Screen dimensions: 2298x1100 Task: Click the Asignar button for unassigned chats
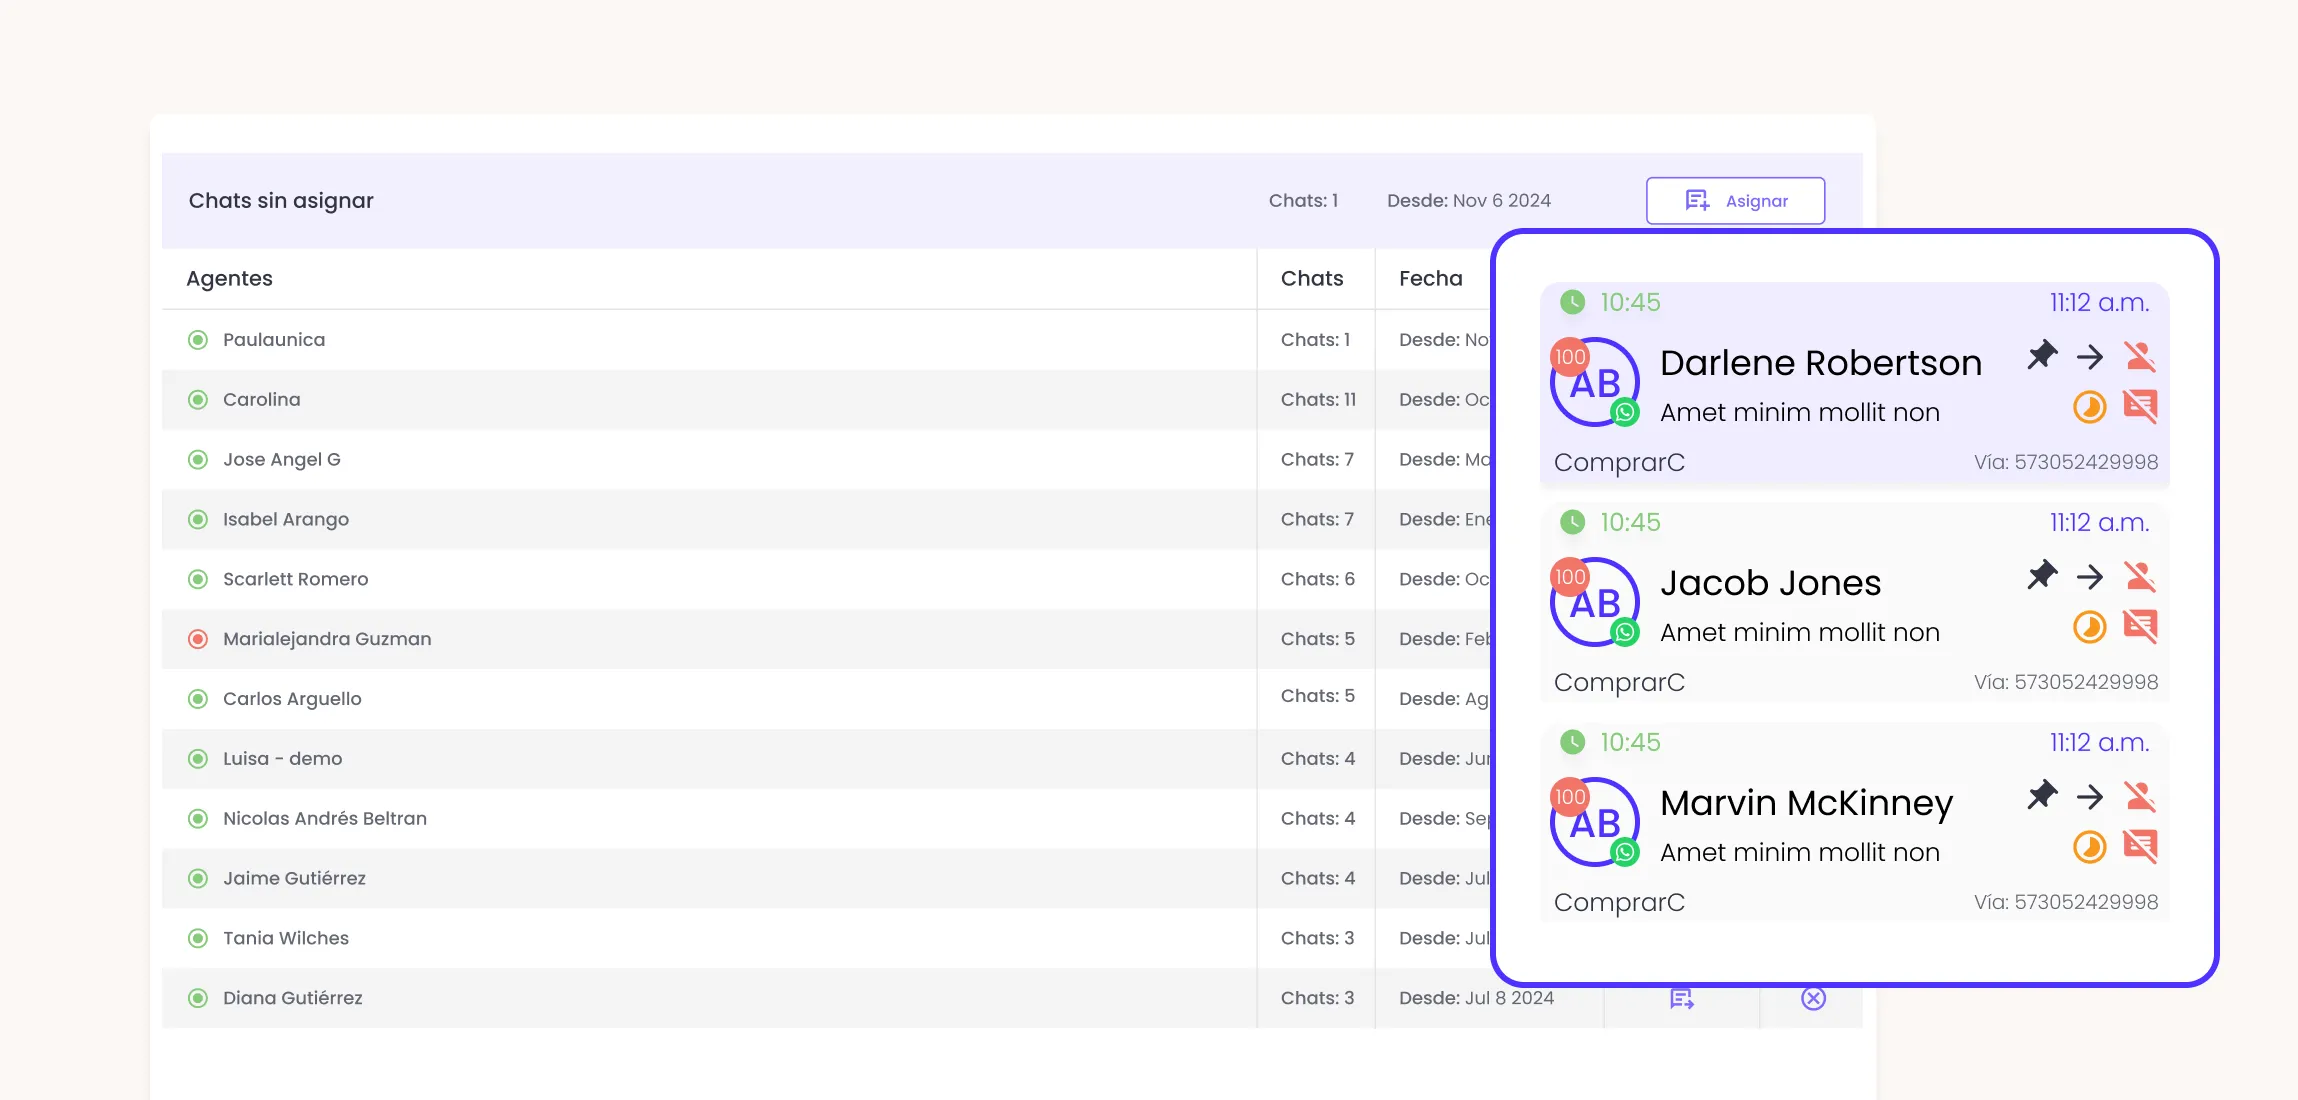[x=1735, y=201]
